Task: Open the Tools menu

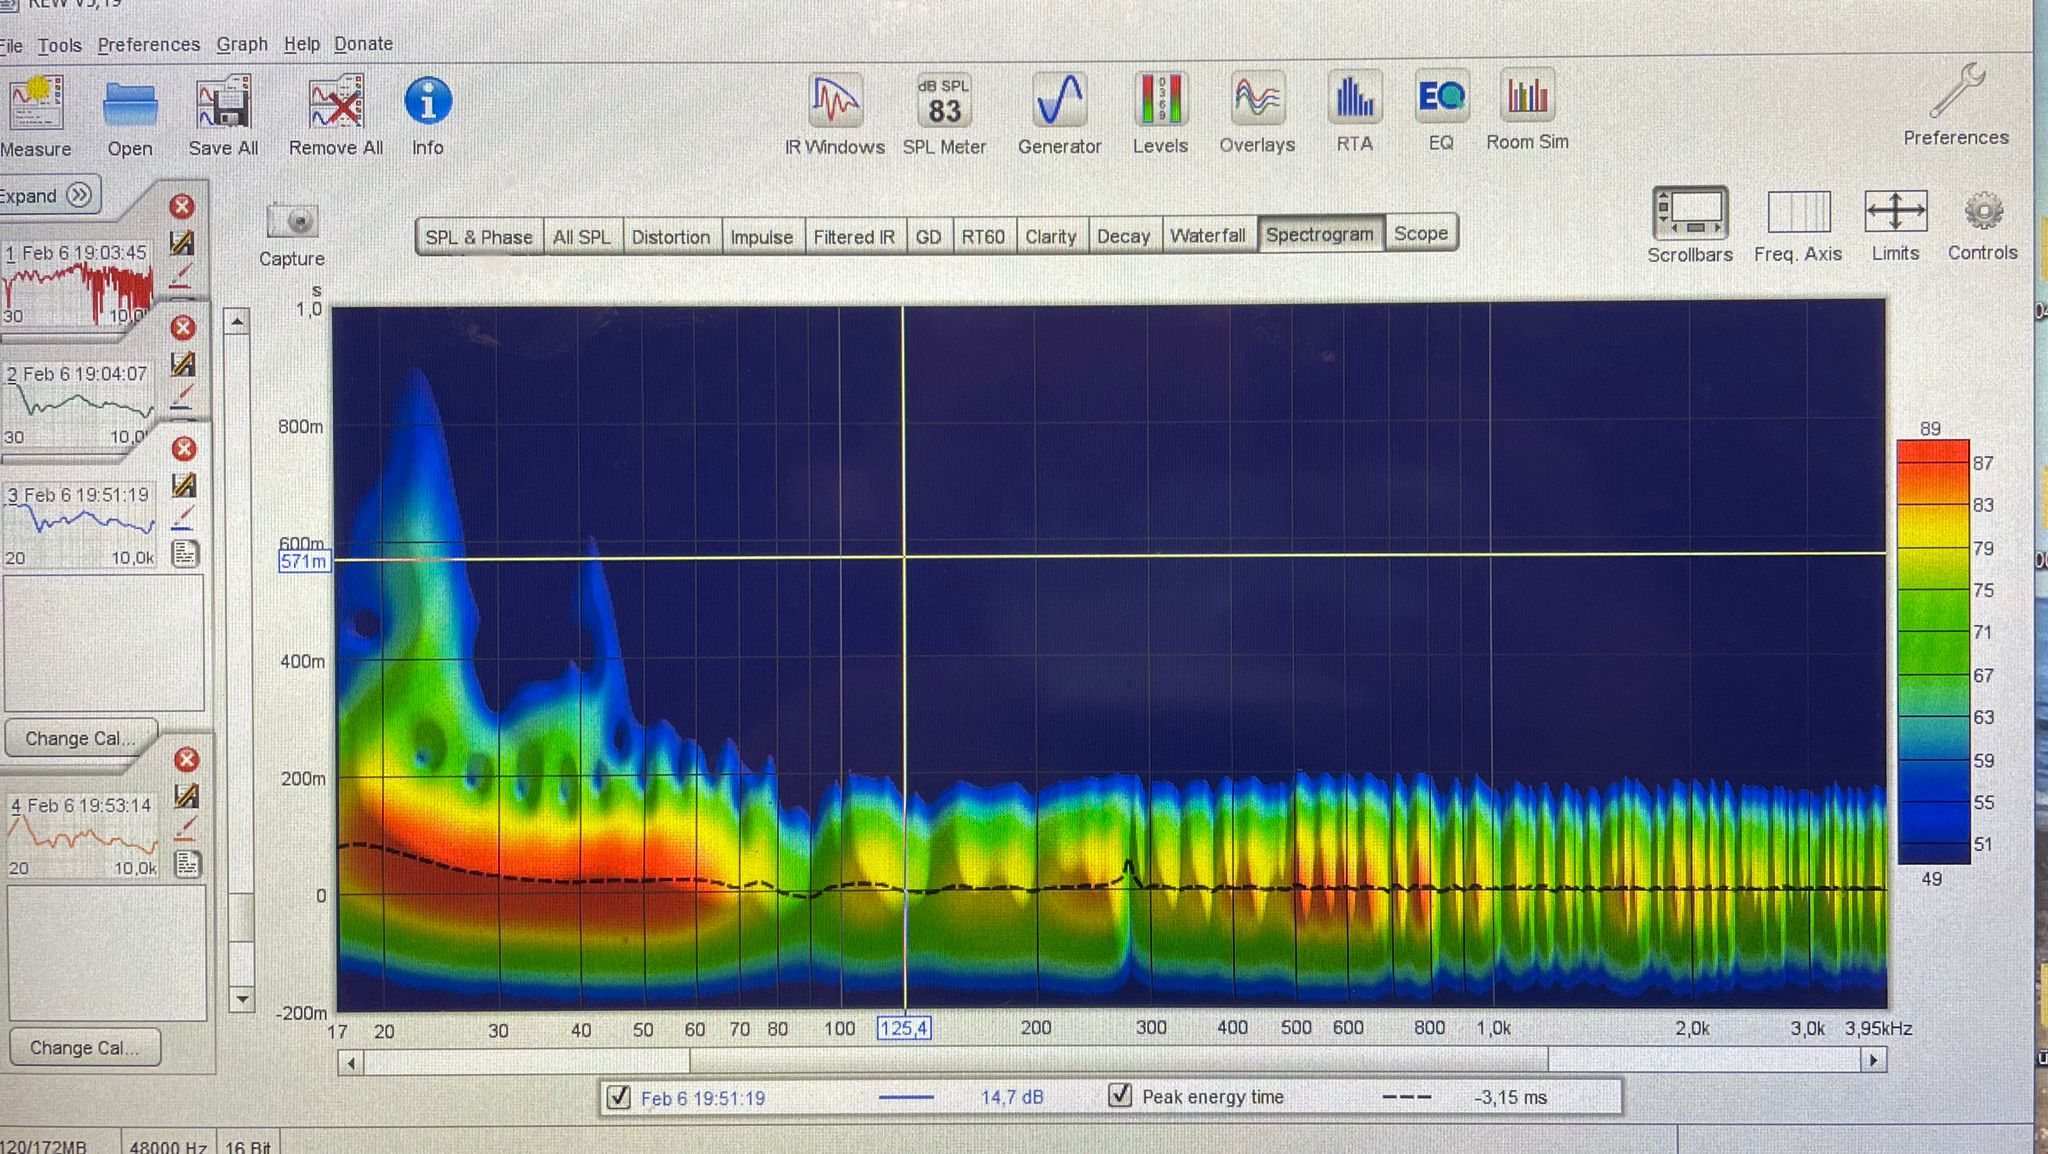Action: [59, 46]
